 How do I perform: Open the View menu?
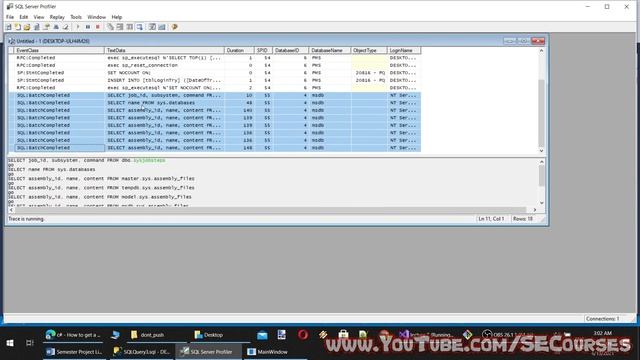(x=39, y=17)
